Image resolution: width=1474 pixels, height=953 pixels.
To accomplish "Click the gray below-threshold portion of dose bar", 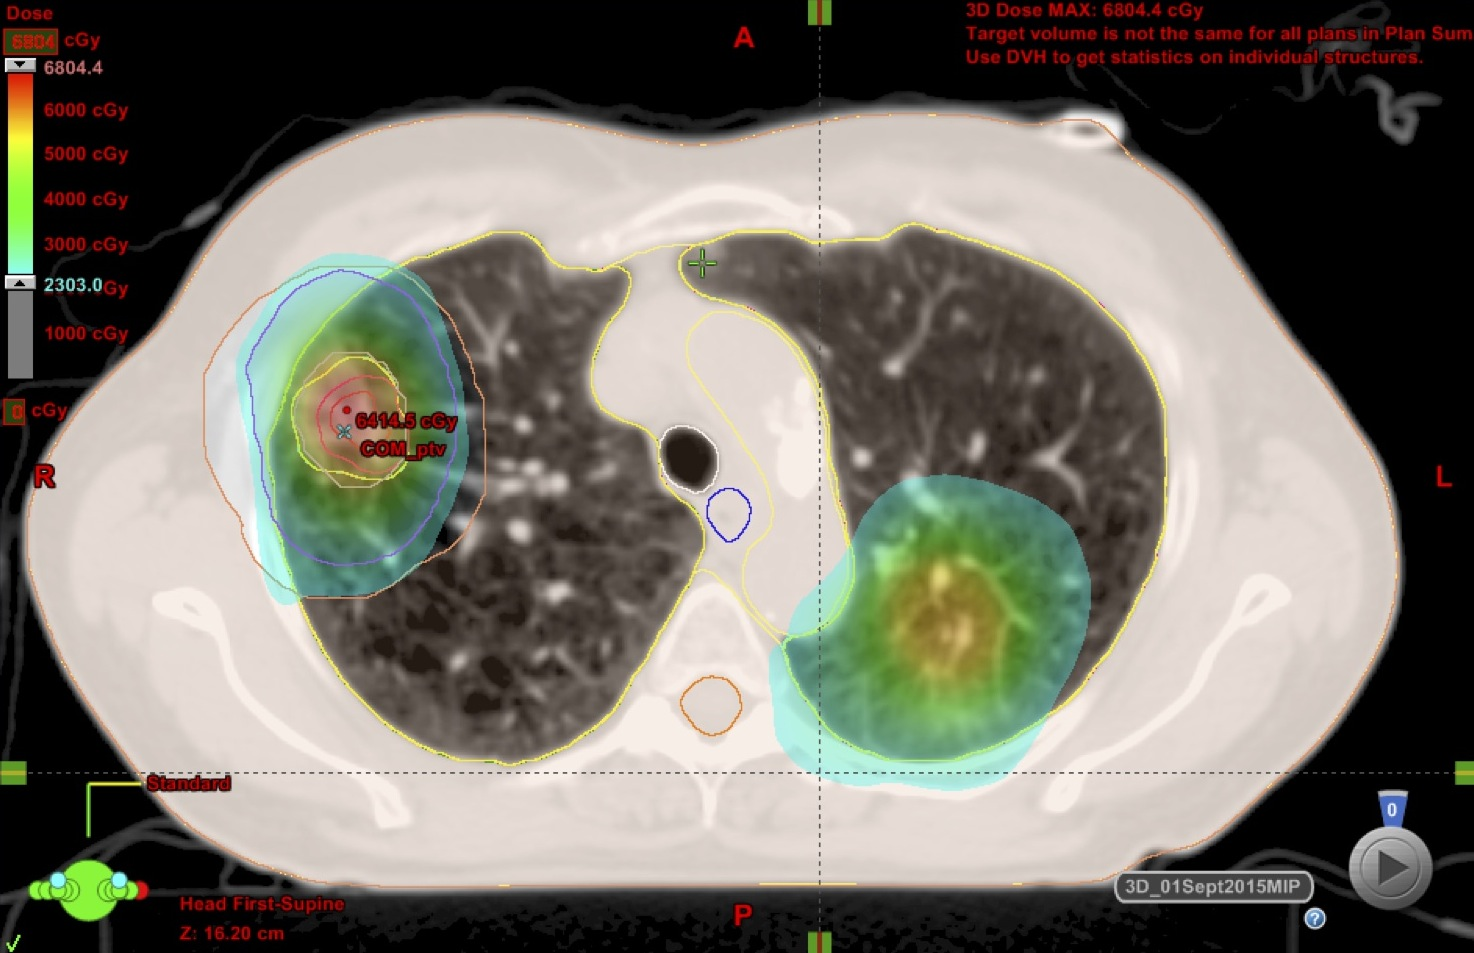I will [20, 334].
